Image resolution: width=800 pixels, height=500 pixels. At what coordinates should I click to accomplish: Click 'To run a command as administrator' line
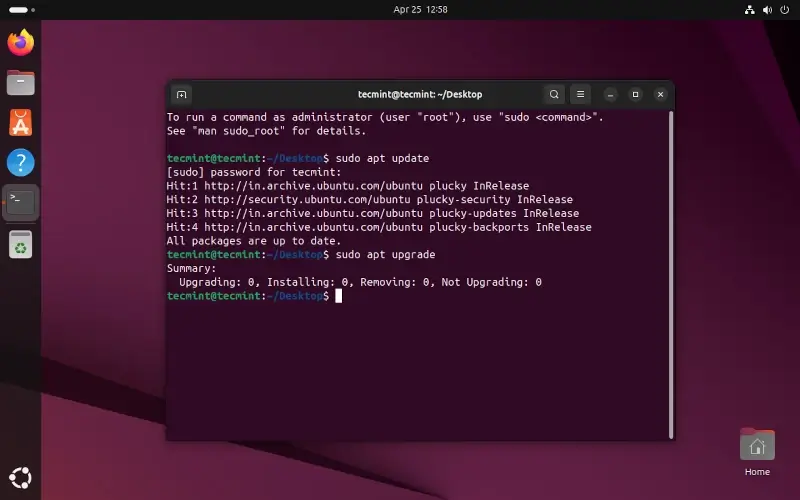point(385,117)
